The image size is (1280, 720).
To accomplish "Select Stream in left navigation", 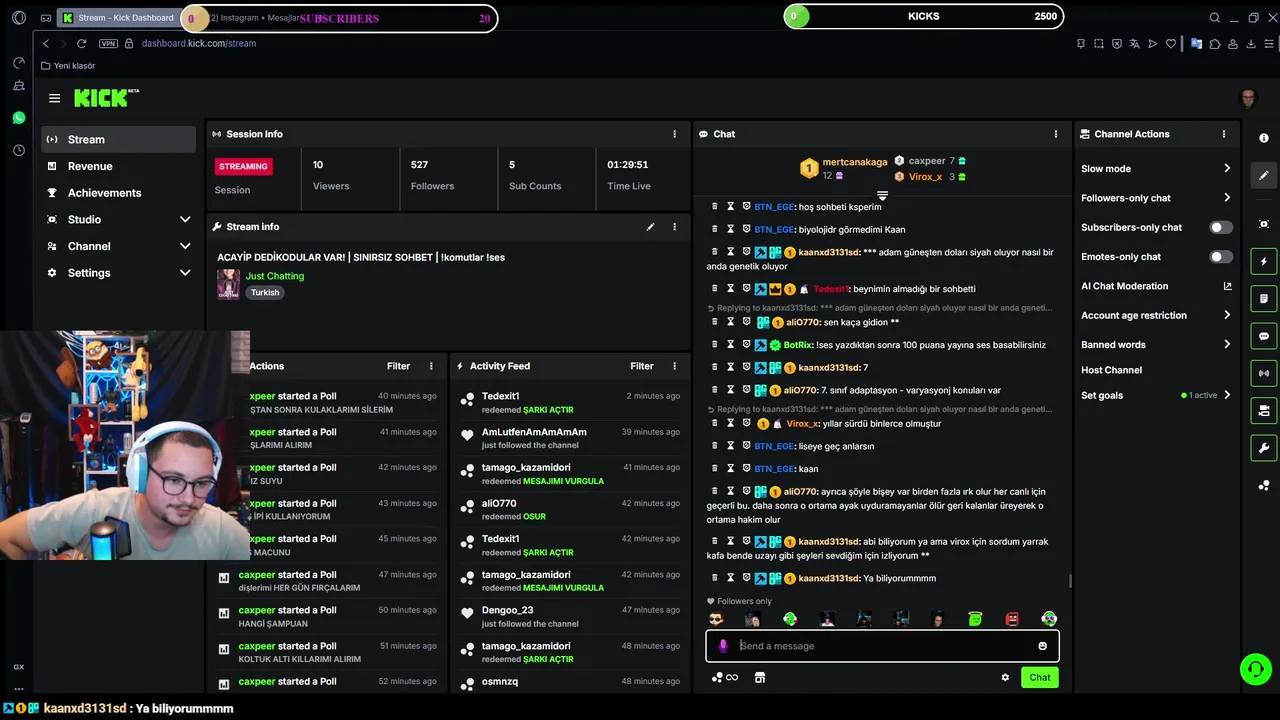I will pos(119,139).
